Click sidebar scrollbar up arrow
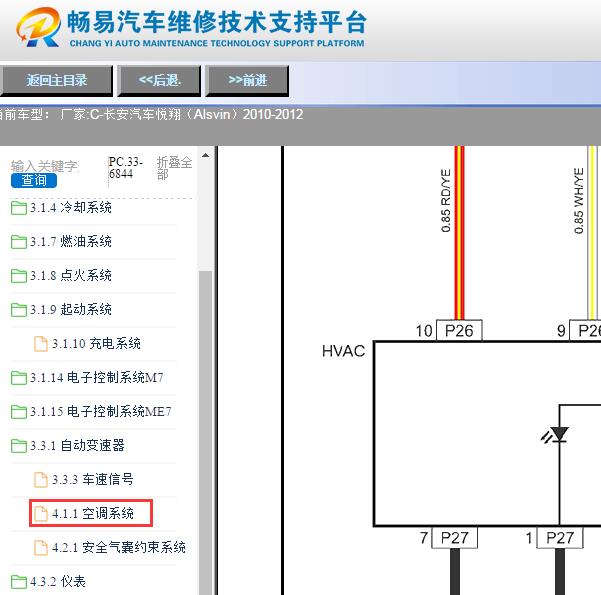Viewport: 601px width, 595px height. 205,156
